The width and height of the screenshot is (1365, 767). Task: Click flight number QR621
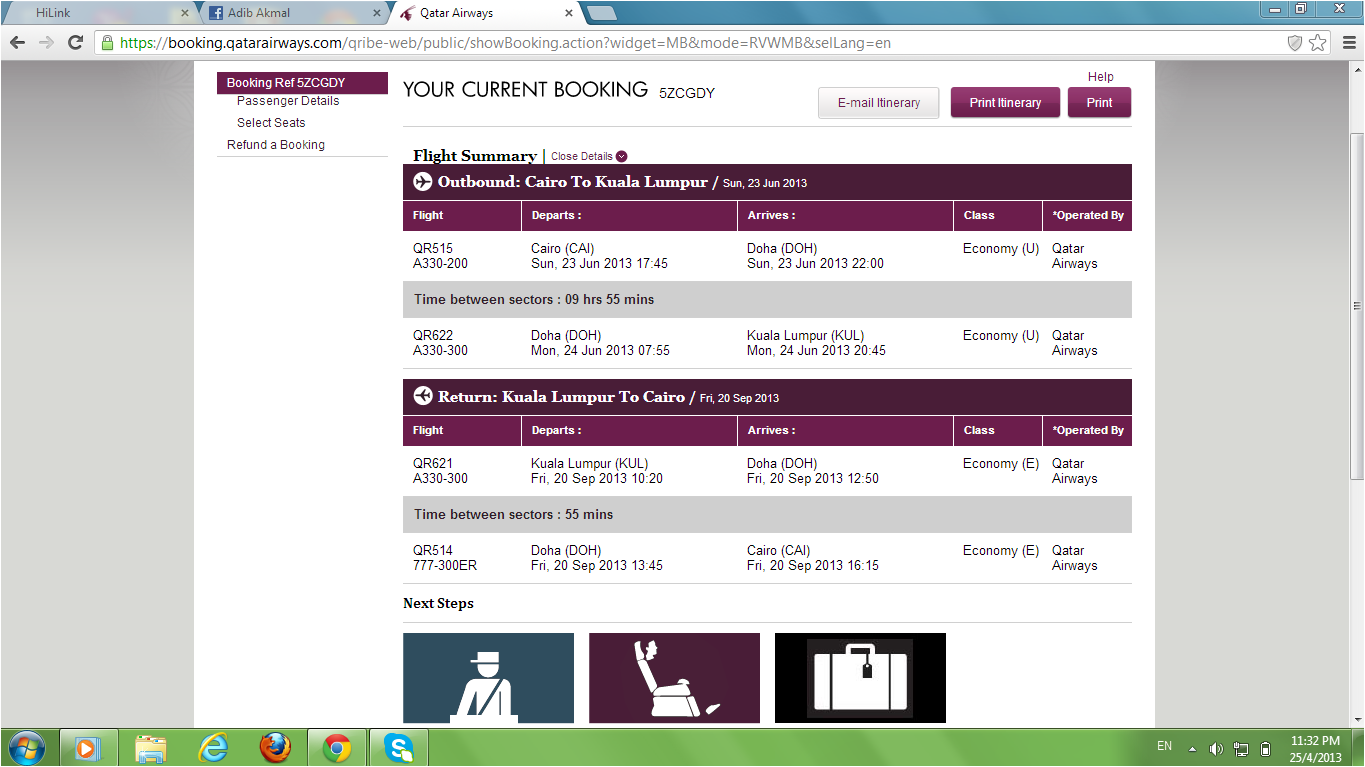coord(433,464)
